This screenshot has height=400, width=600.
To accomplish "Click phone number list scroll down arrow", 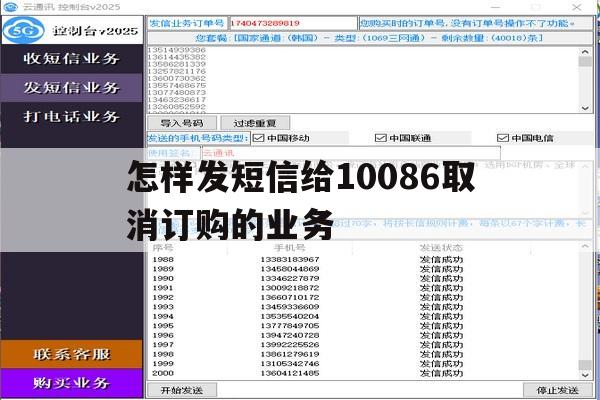I will pyautogui.click(x=585, y=108).
